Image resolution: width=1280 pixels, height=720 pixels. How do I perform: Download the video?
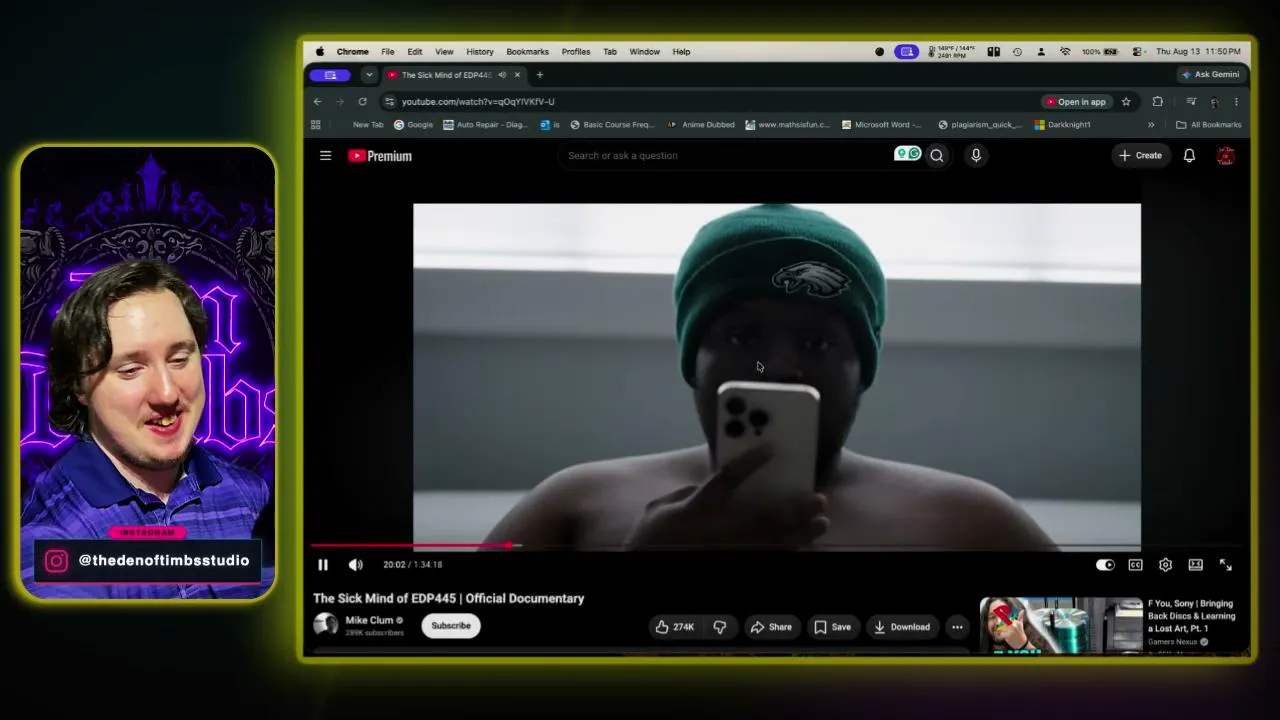902,627
